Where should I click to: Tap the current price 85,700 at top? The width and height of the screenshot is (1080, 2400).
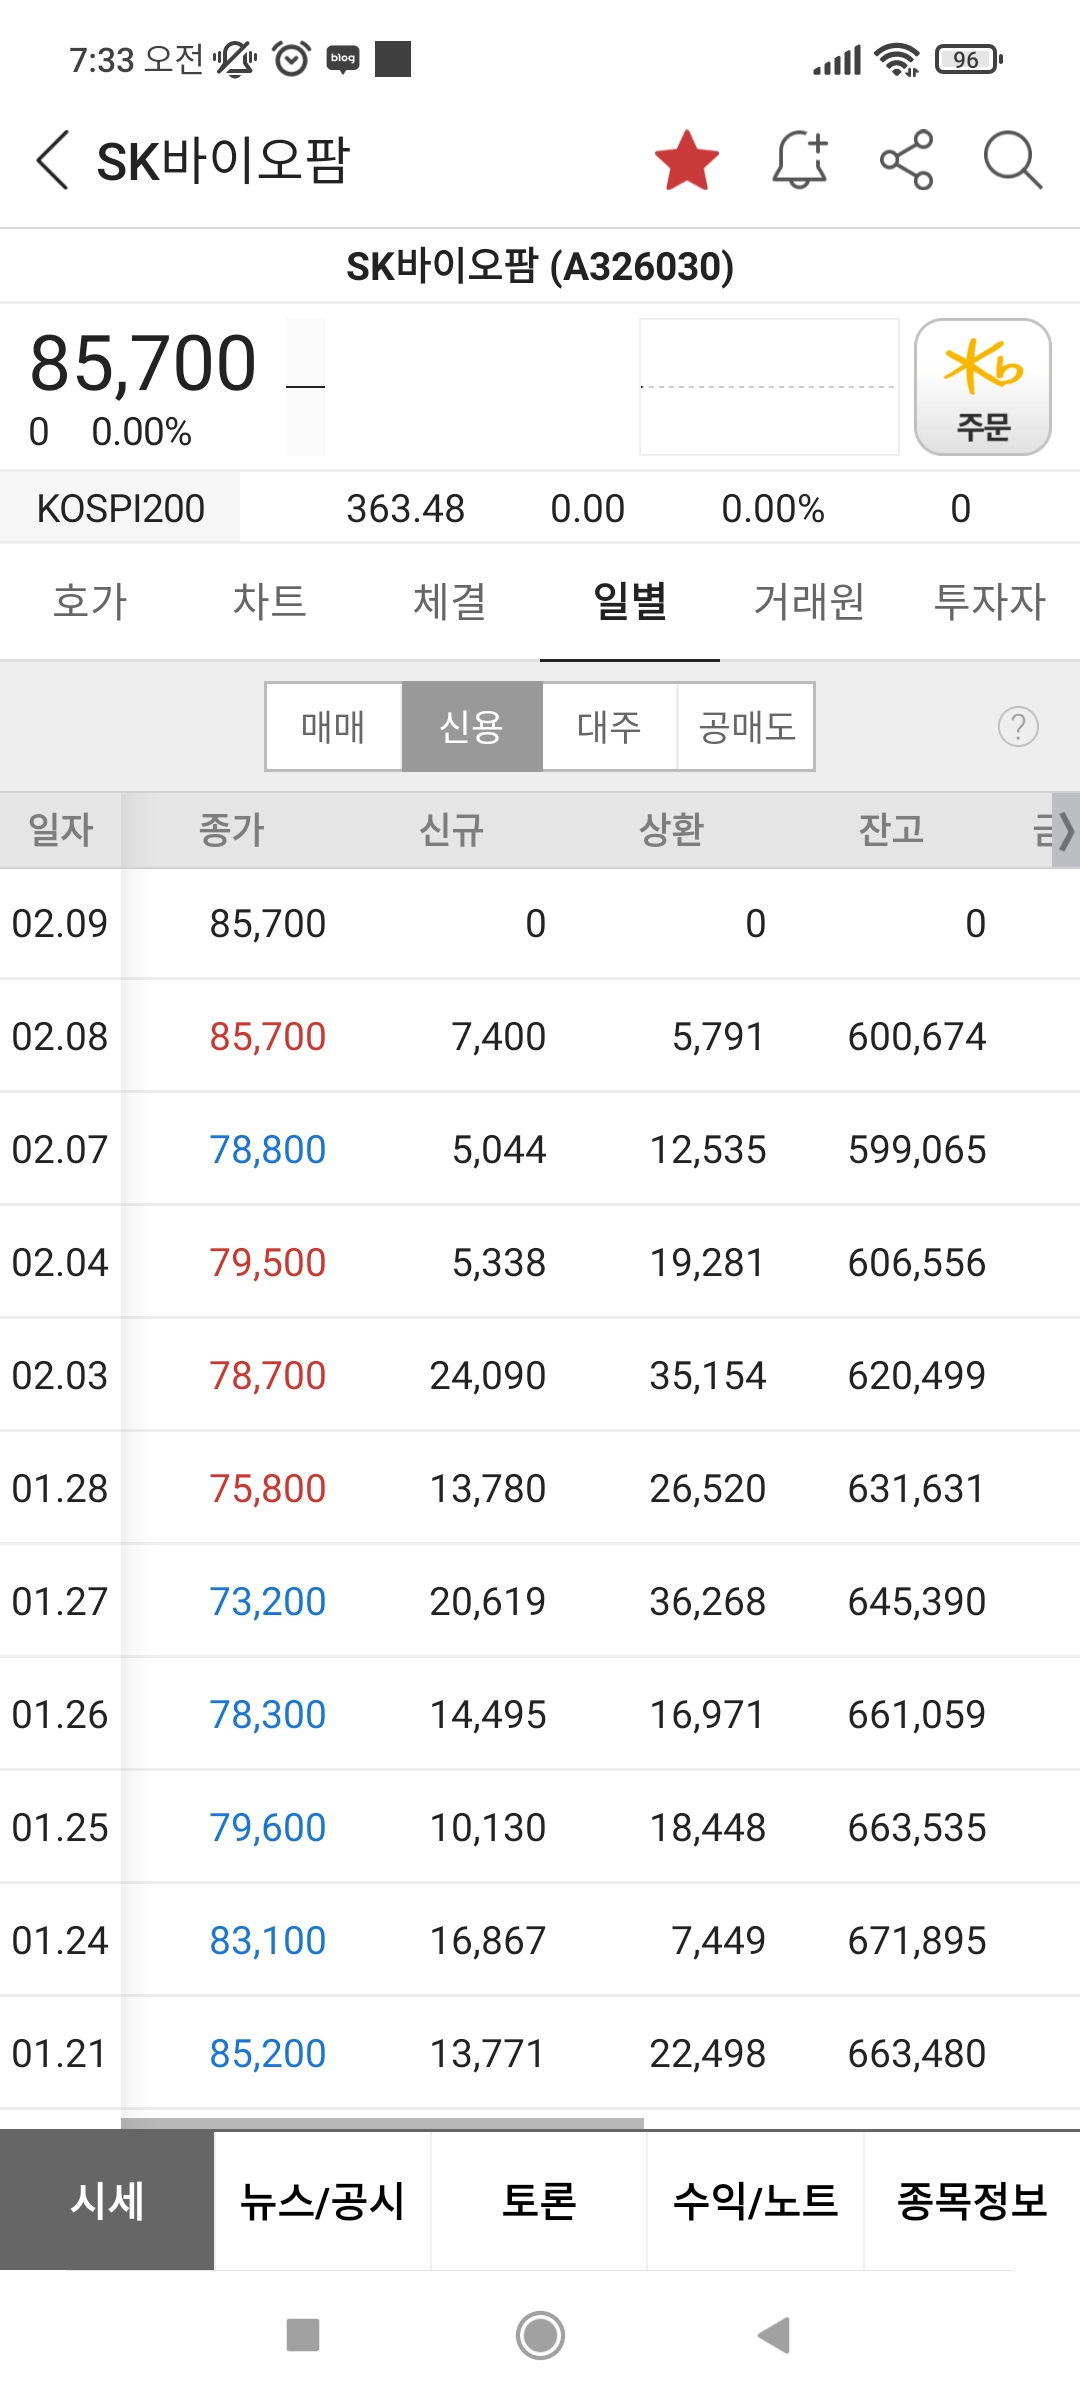143,363
